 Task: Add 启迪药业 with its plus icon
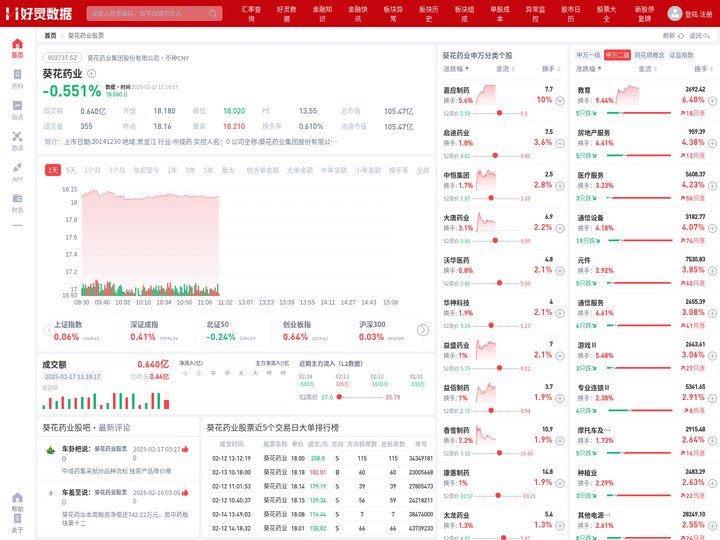(560, 143)
